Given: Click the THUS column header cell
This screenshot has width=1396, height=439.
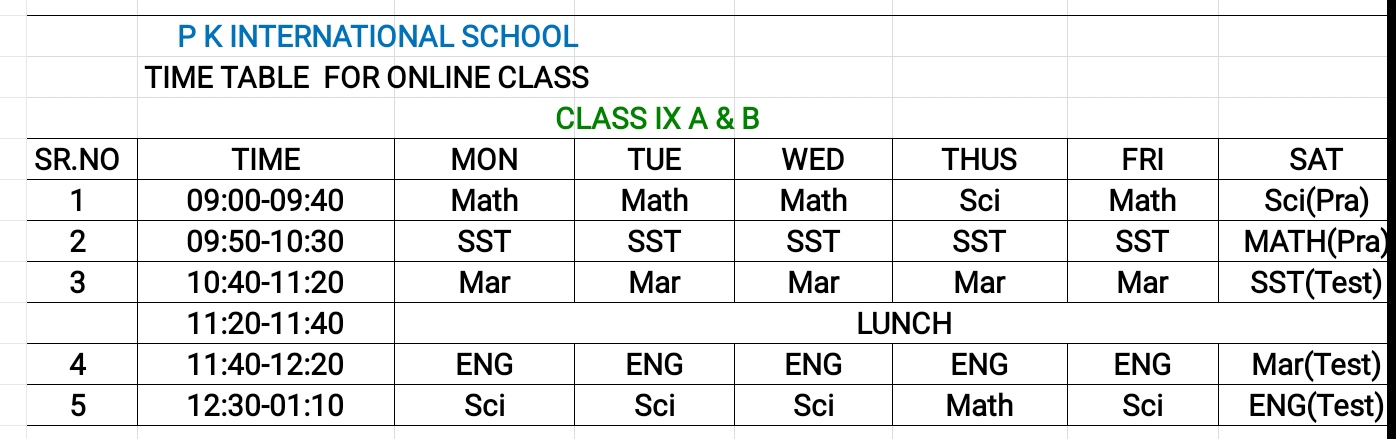Looking at the screenshot, I should pyautogui.click(x=979, y=160).
